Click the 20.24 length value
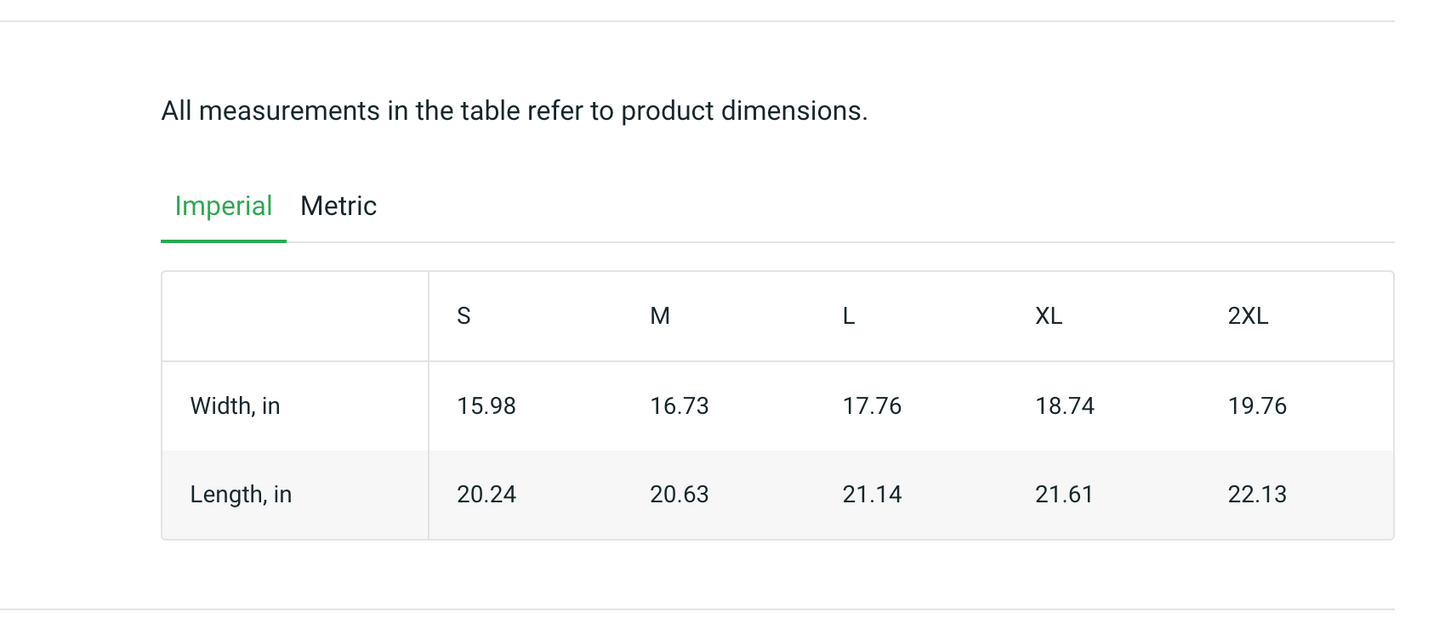1445x623 pixels. tap(486, 494)
